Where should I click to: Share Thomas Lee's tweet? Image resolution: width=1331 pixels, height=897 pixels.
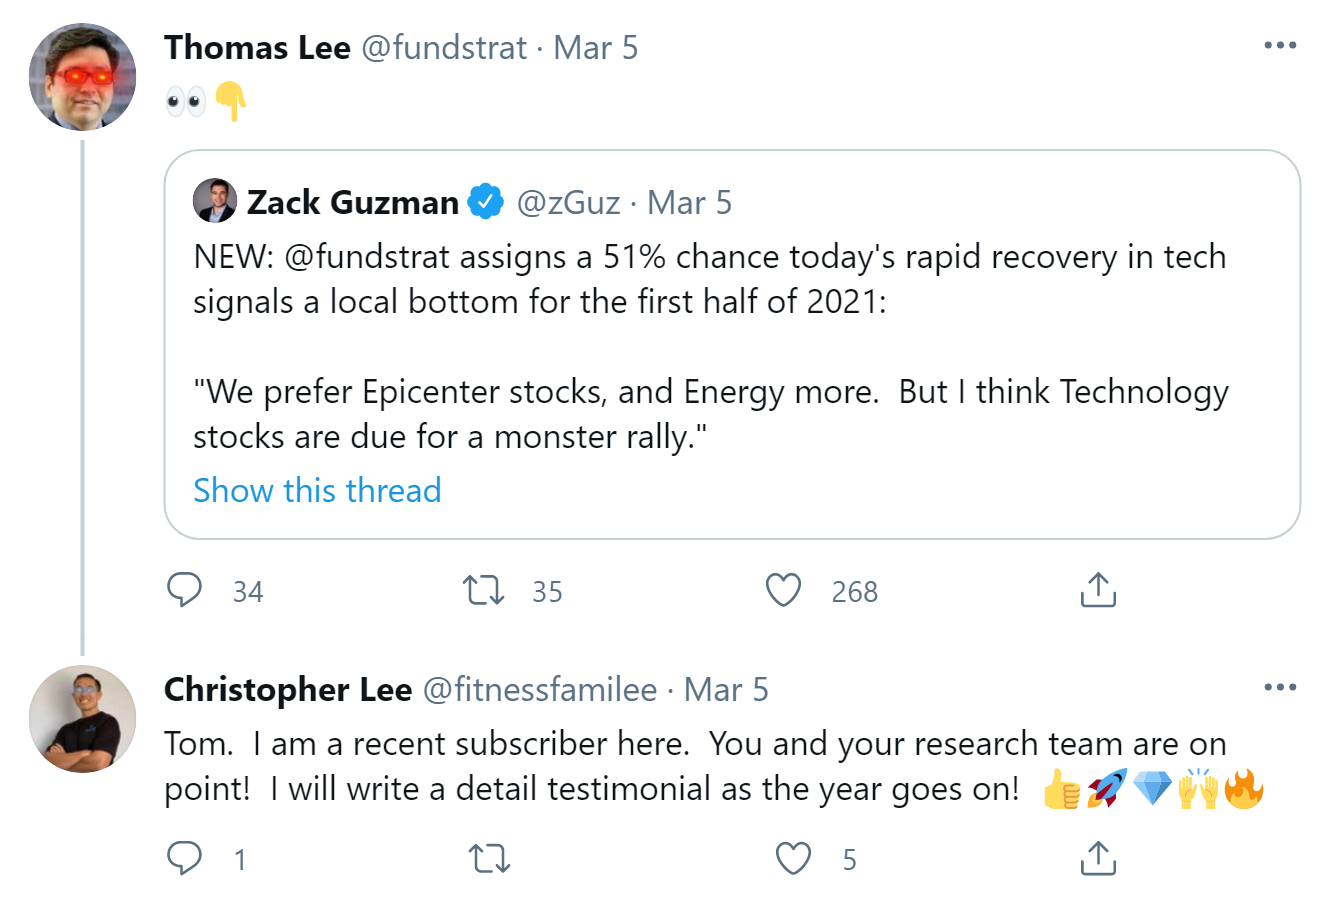click(x=1097, y=590)
